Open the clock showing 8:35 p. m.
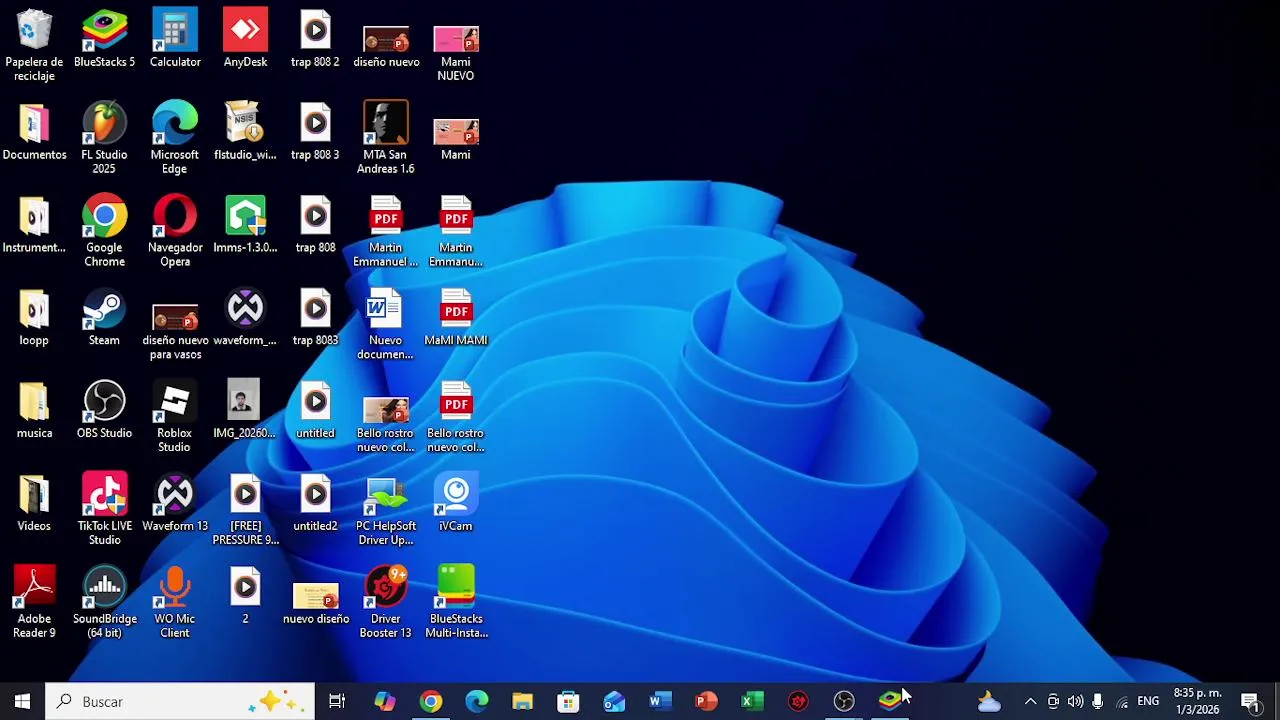Image resolution: width=1280 pixels, height=720 pixels. pyautogui.click(x=1197, y=702)
